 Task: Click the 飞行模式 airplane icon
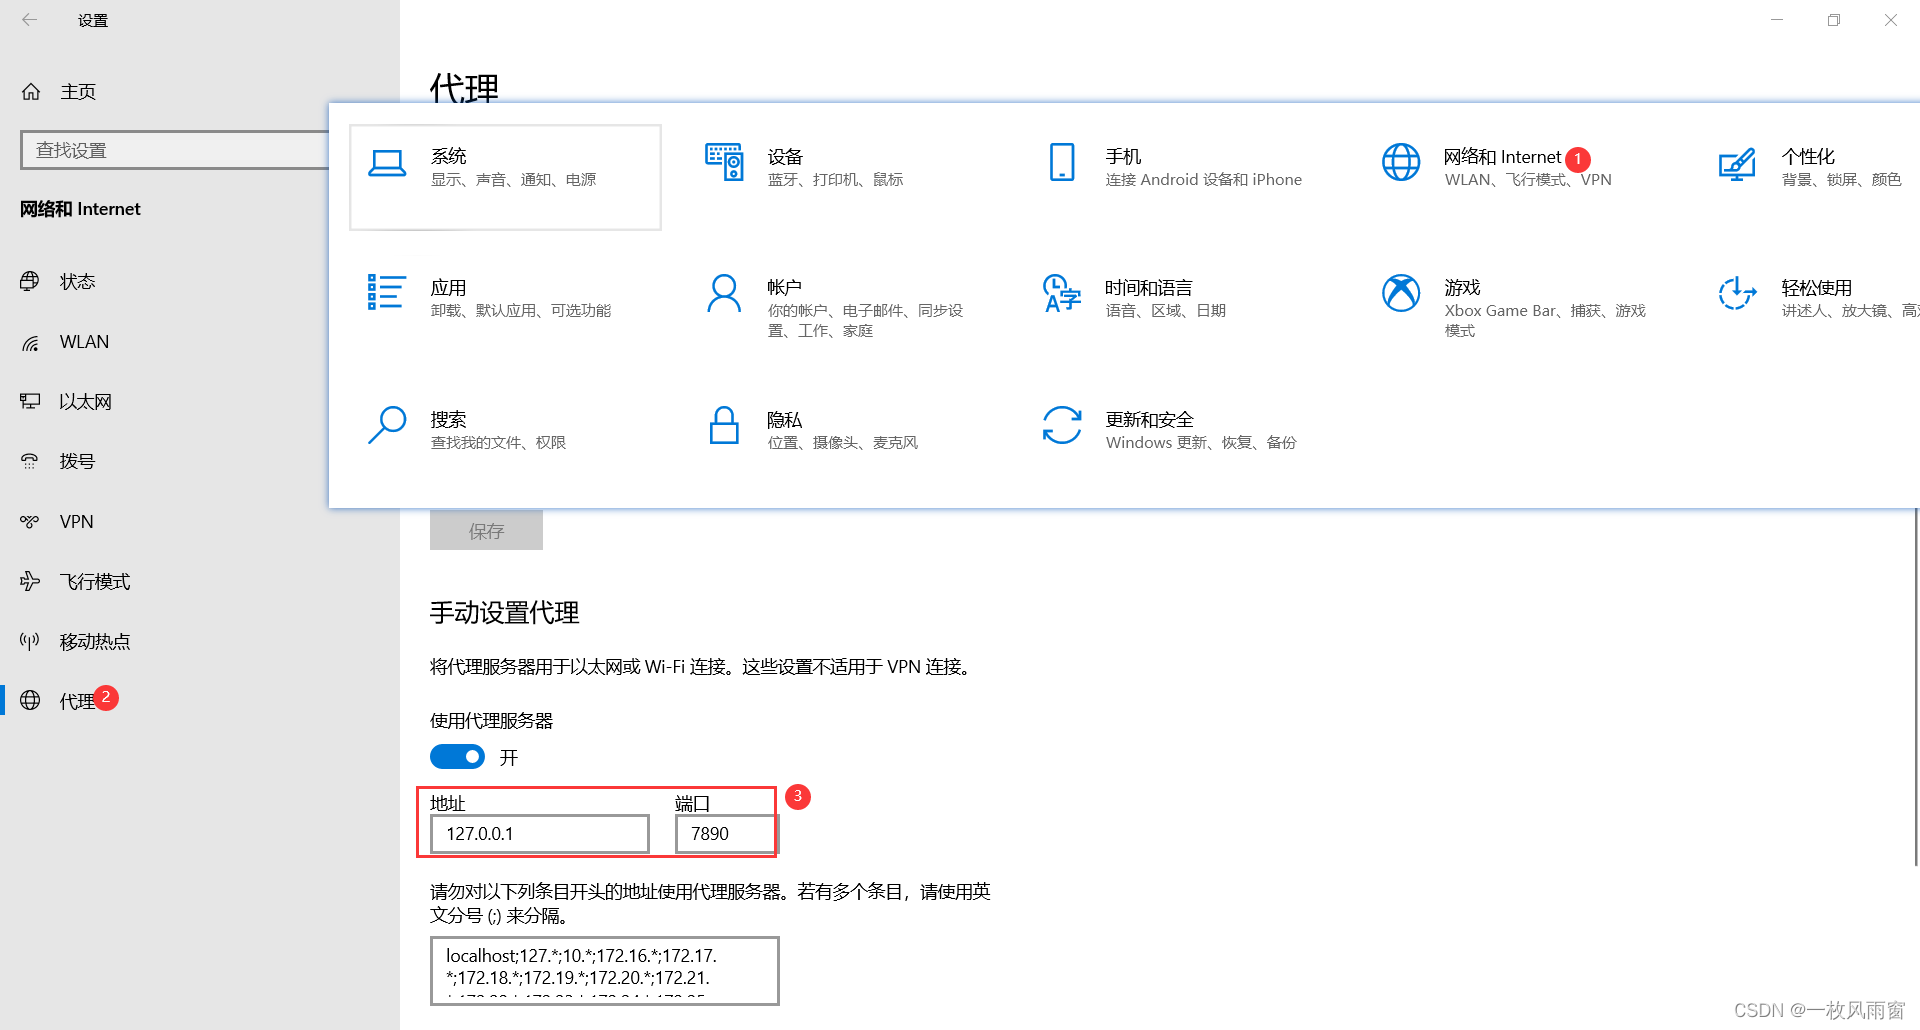[30, 581]
